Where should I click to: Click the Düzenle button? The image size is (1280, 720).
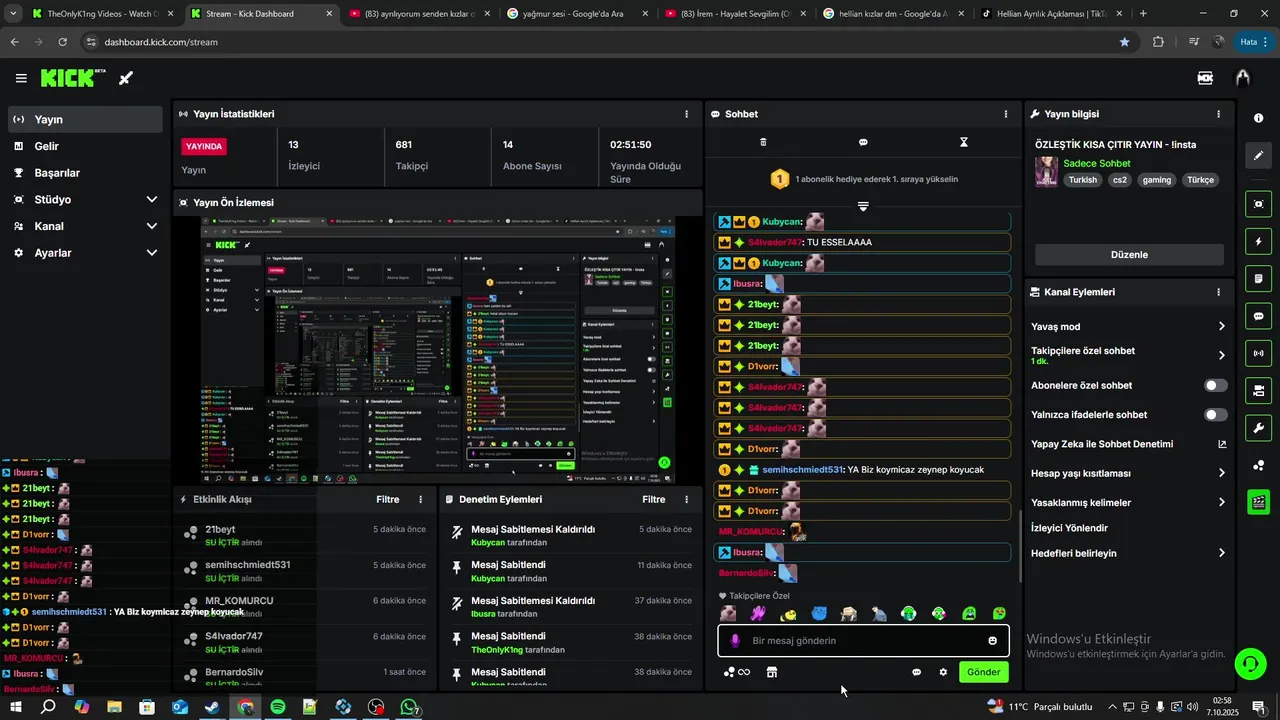click(1129, 254)
